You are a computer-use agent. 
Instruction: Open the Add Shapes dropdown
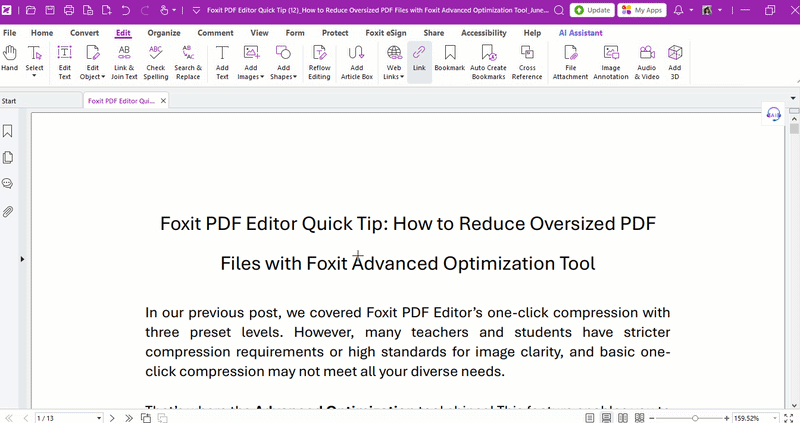[x=294, y=77]
